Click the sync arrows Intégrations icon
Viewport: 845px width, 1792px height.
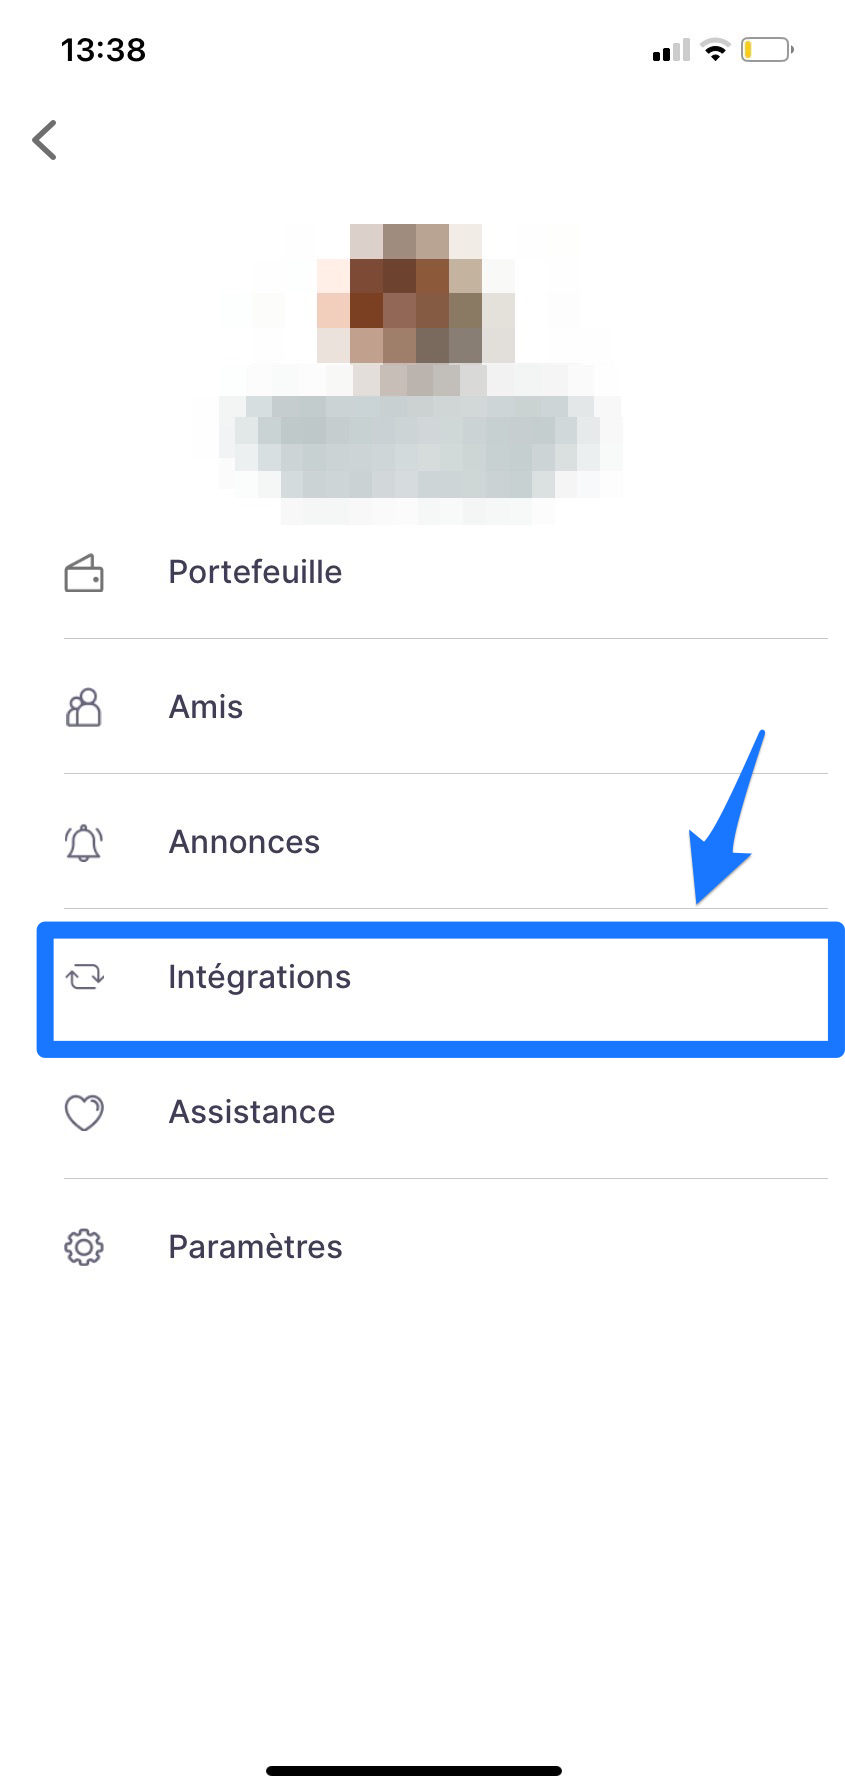click(x=85, y=977)
